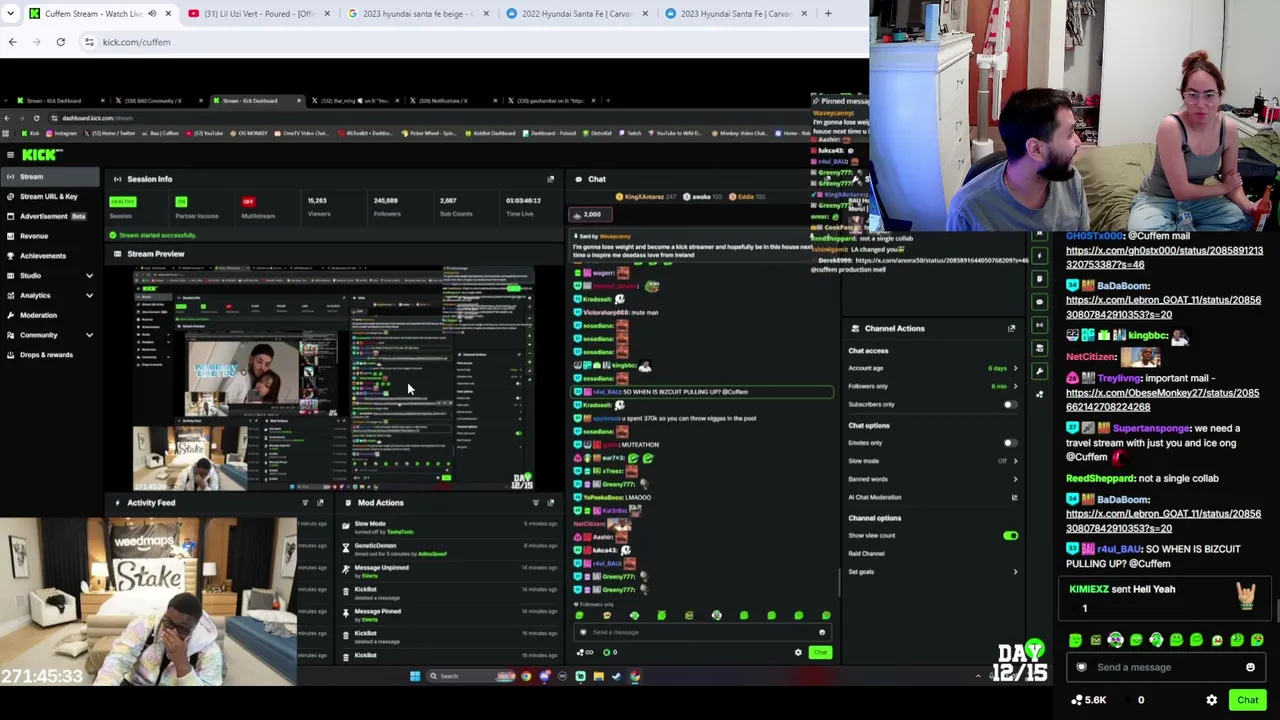Open the Mod Actions filter
The height and width of the screenshot is (720, 1280).
(x=535, y=503)
